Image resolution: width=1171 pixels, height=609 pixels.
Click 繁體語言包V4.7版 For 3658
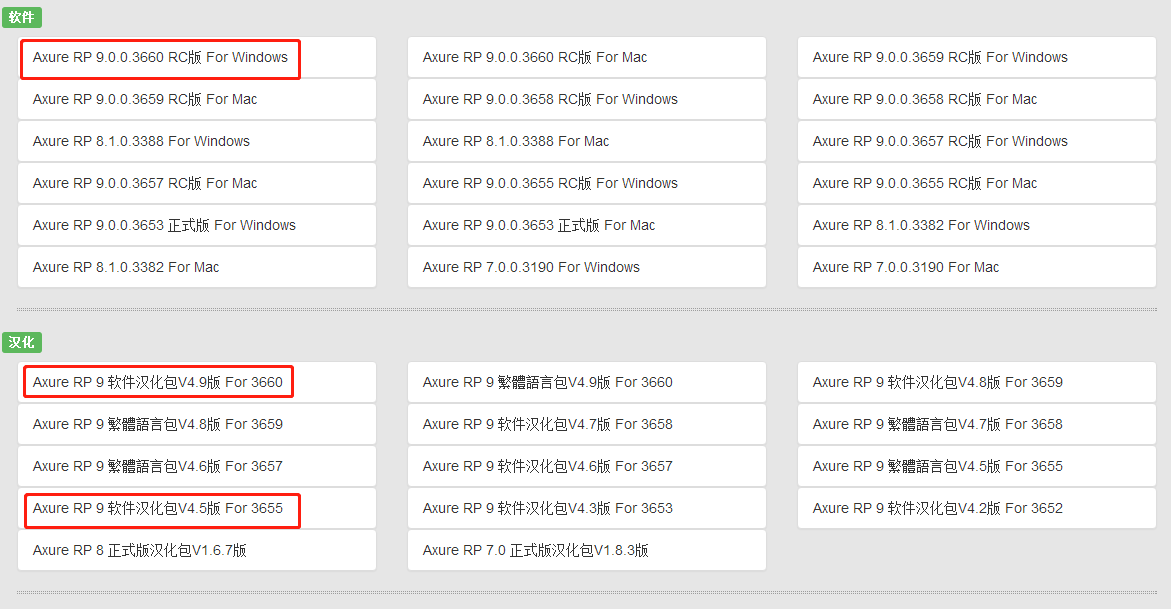976,424
